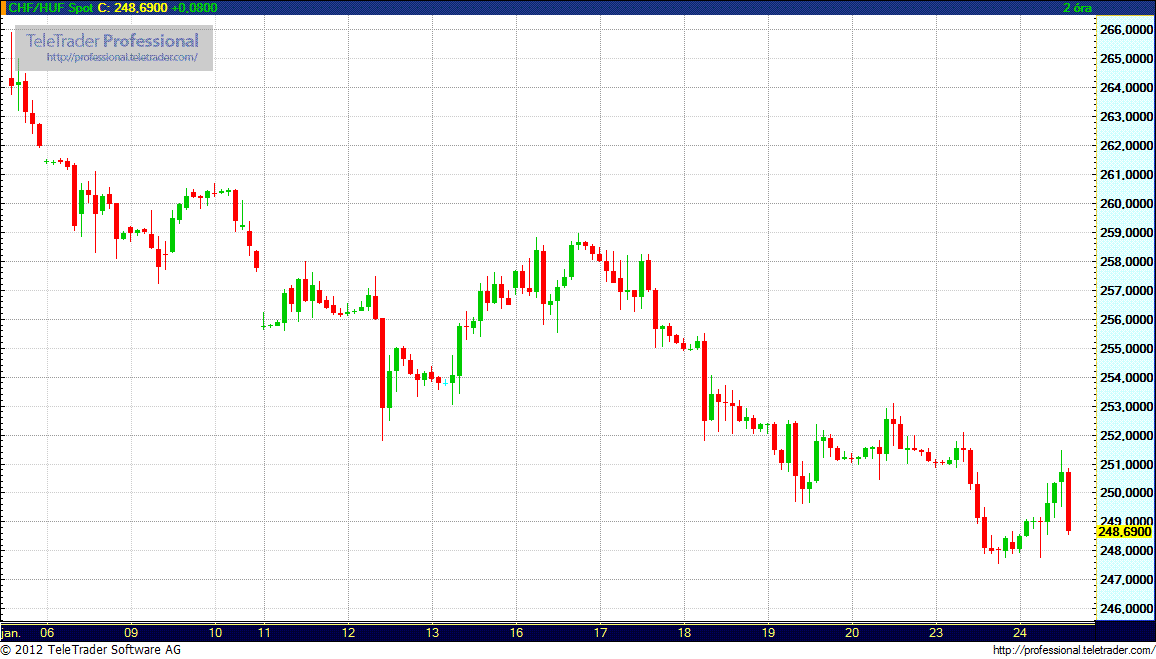Select the 265,0000 price axis label
This screenshot has width=1156, height=659.
coord(1125,59)
